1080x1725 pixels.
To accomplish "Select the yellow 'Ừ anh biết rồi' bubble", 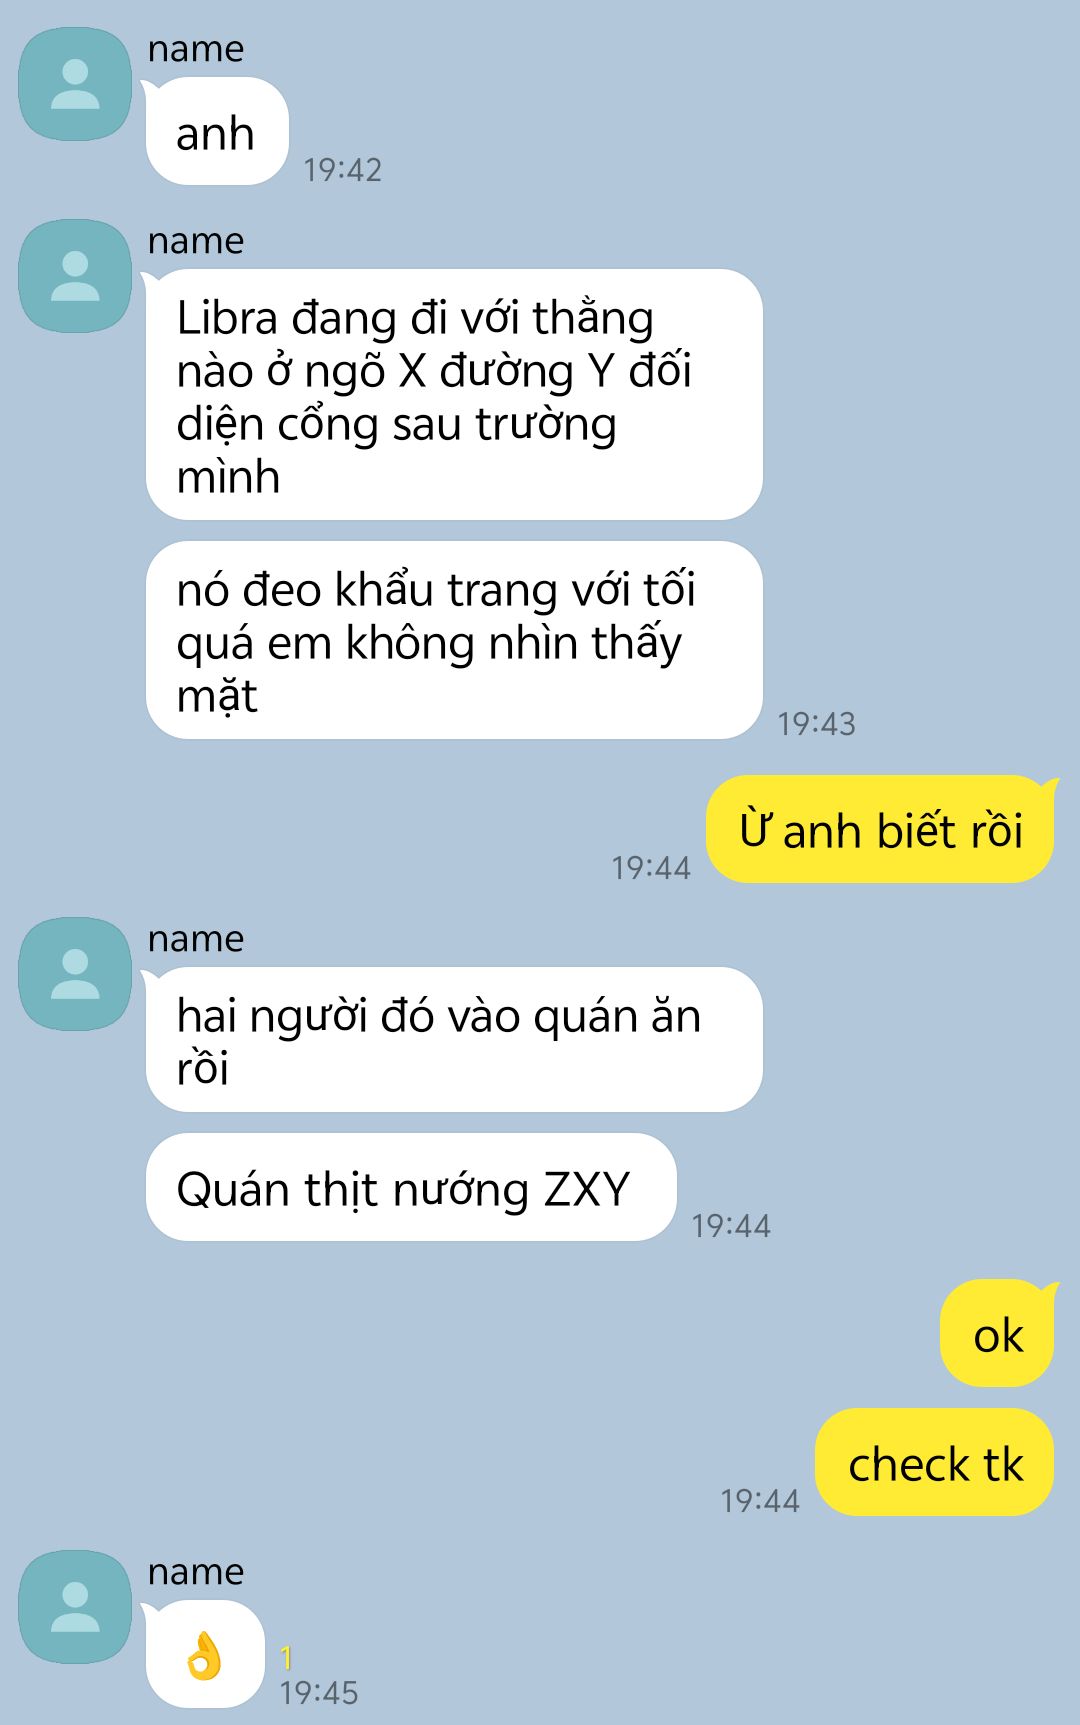I will click(x=880, y=830).
